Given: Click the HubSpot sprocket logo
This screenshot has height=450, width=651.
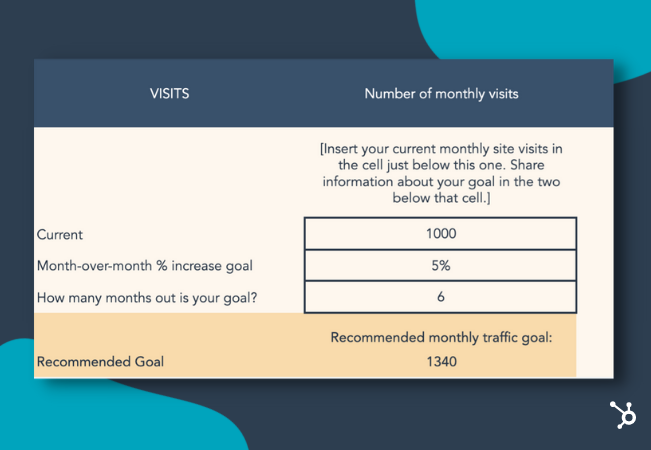Looking at the screenshot, I should click(x=623, y=414).
